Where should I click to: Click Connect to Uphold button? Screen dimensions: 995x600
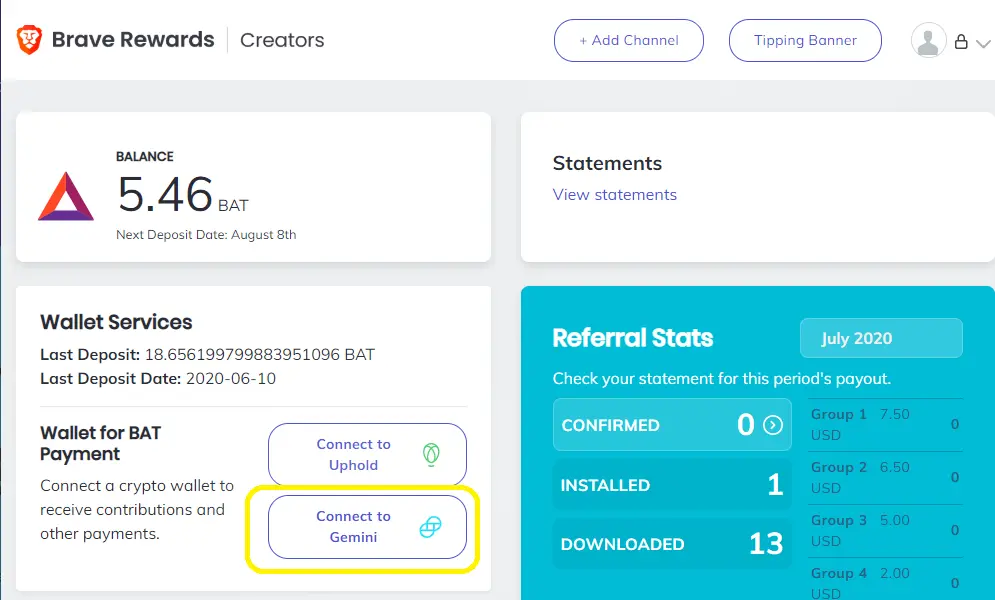(x=367, y=455)
